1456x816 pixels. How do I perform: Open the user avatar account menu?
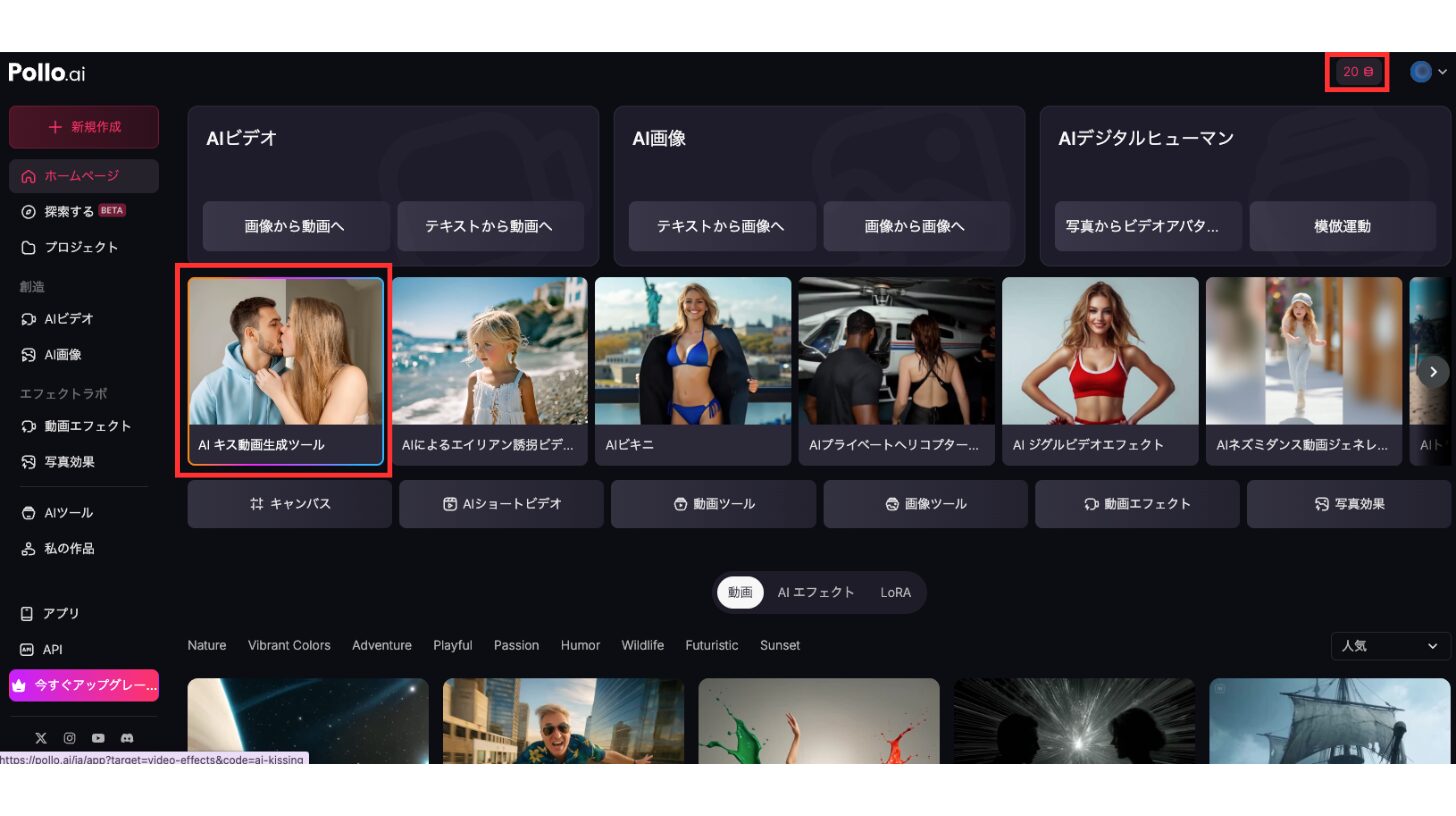tap(1428, 72)
